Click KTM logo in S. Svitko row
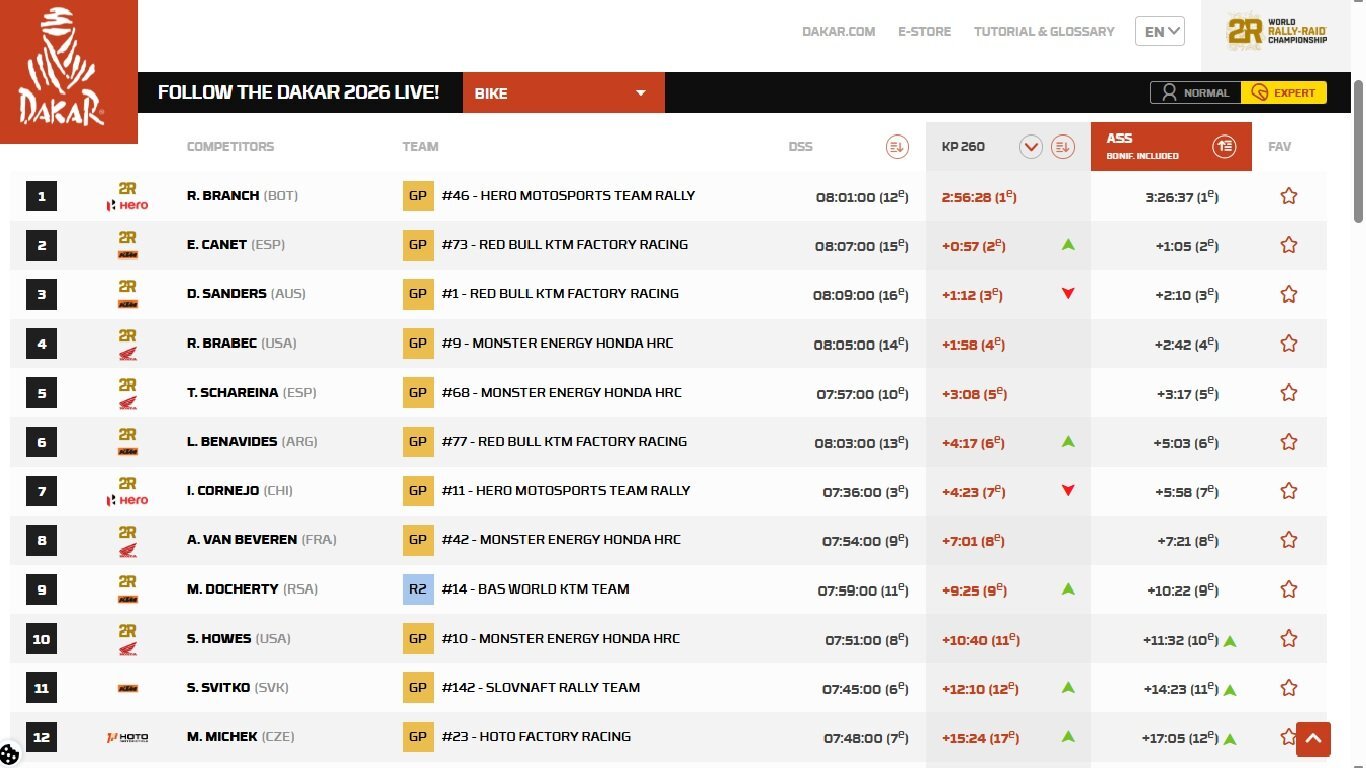 [127, 688]
